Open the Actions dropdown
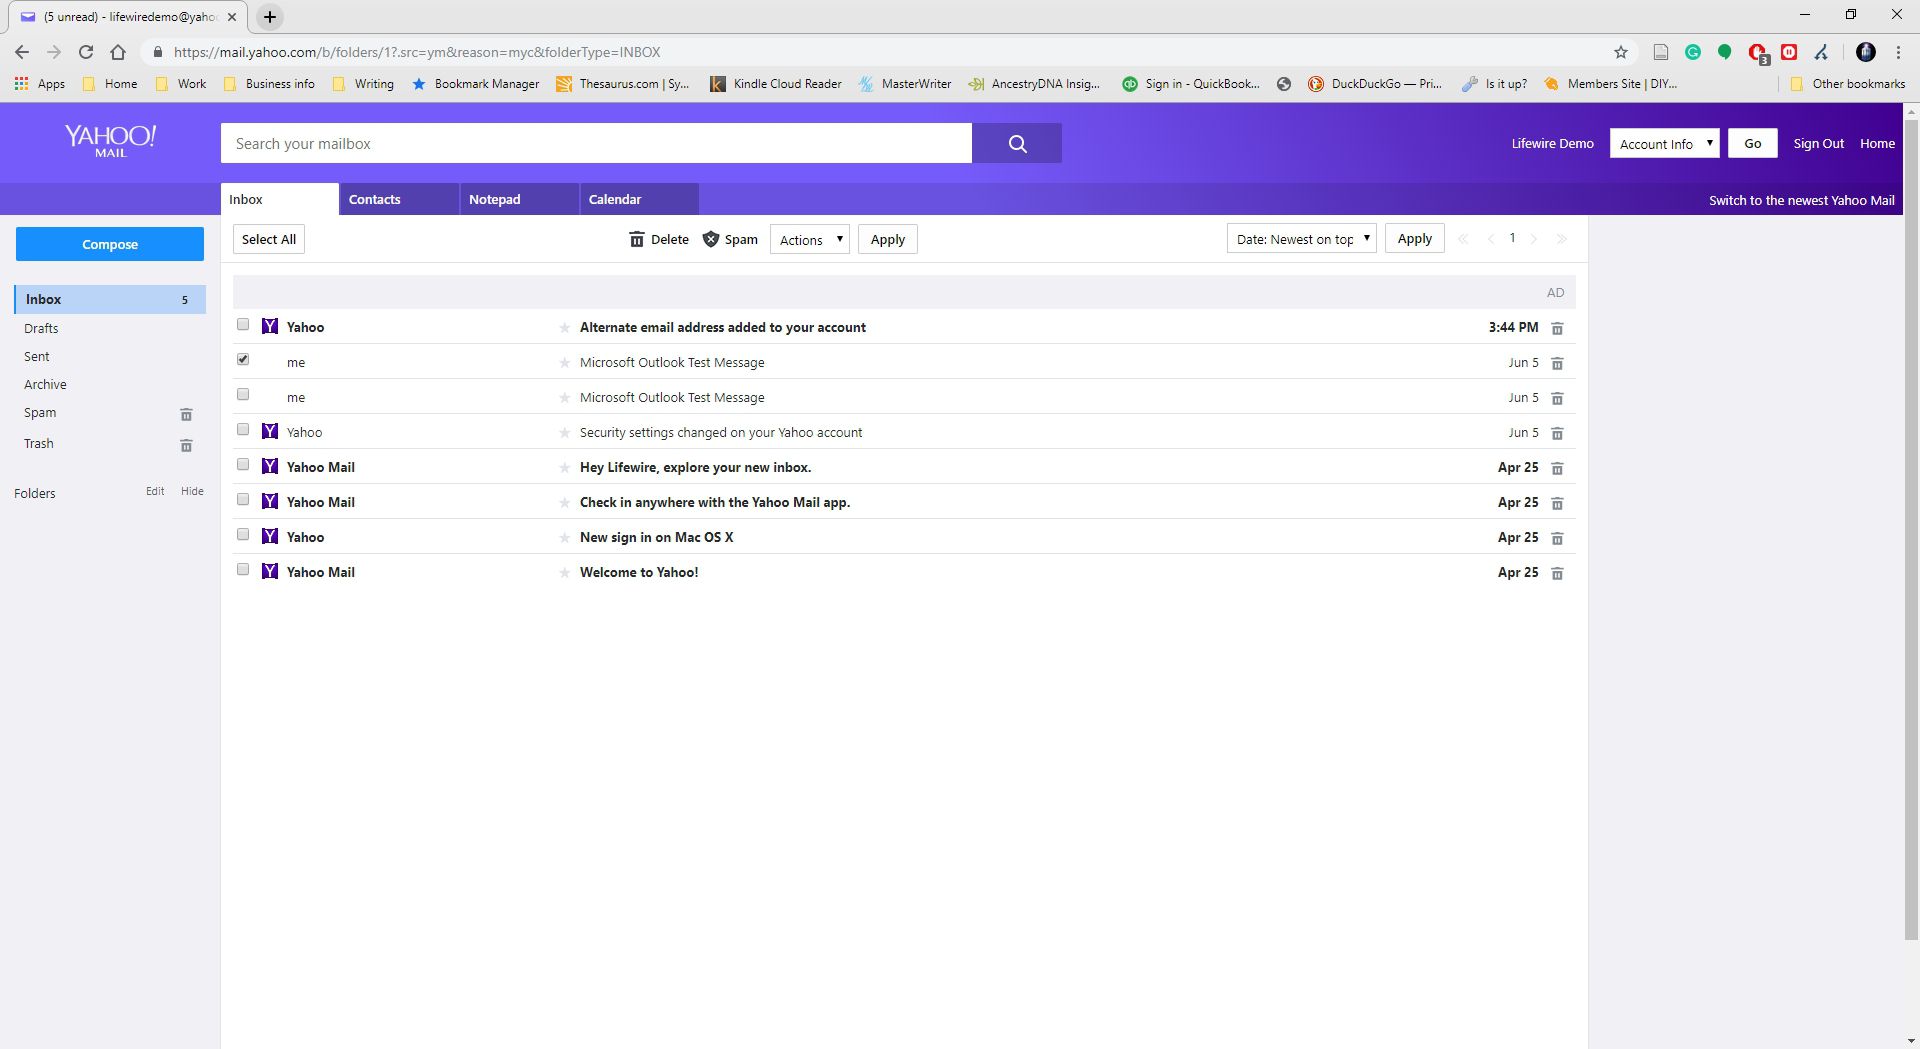The height and width of the screenshot is (1049, 1920). point(810,239)
